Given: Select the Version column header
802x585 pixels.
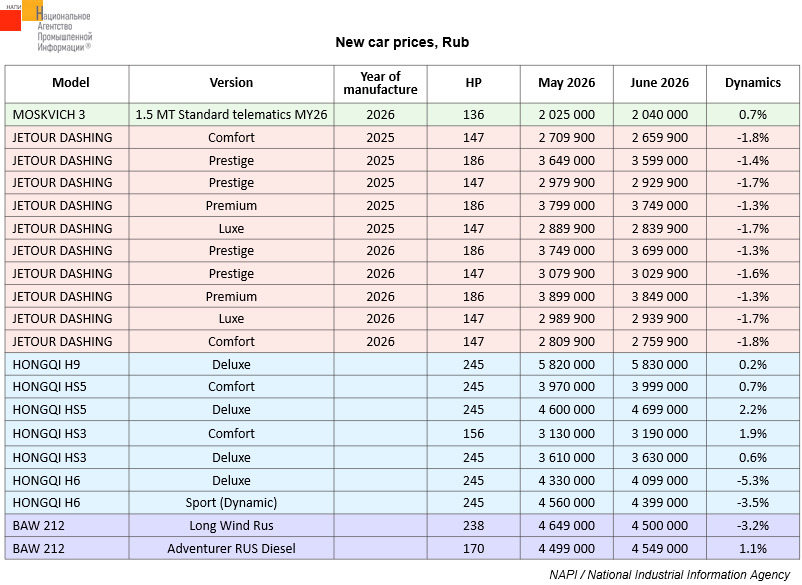Looking at the screenshot, I should click(231, 83).
